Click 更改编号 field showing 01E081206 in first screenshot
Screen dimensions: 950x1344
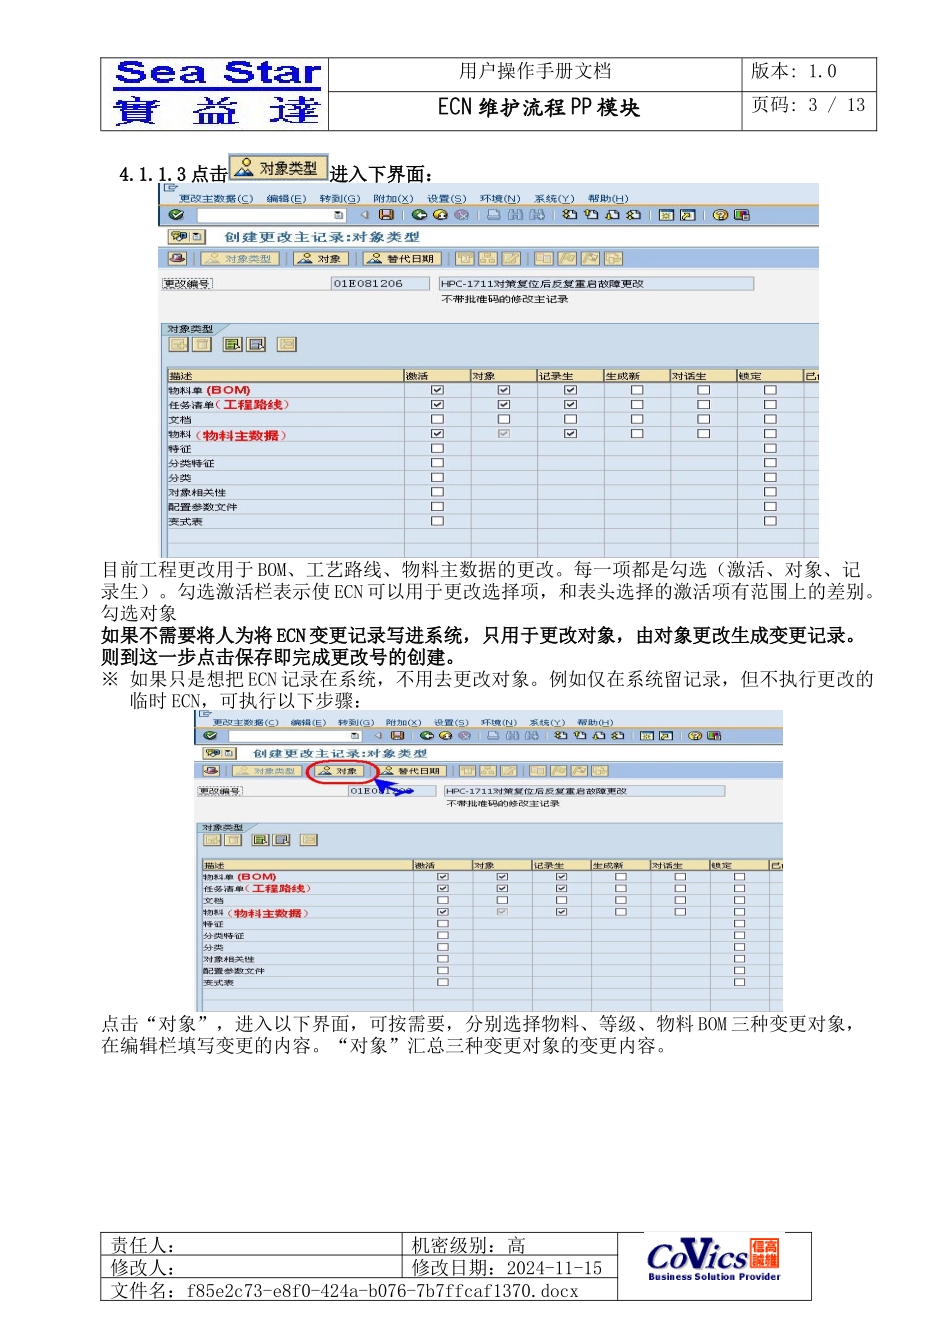point(380,283)
